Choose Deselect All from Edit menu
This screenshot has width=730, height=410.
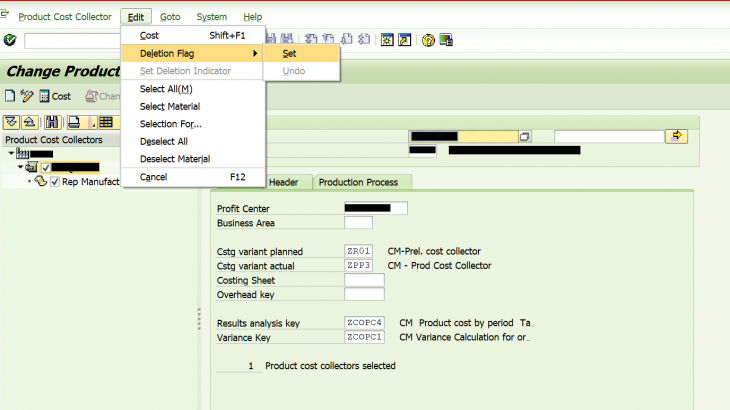(193, 141)
